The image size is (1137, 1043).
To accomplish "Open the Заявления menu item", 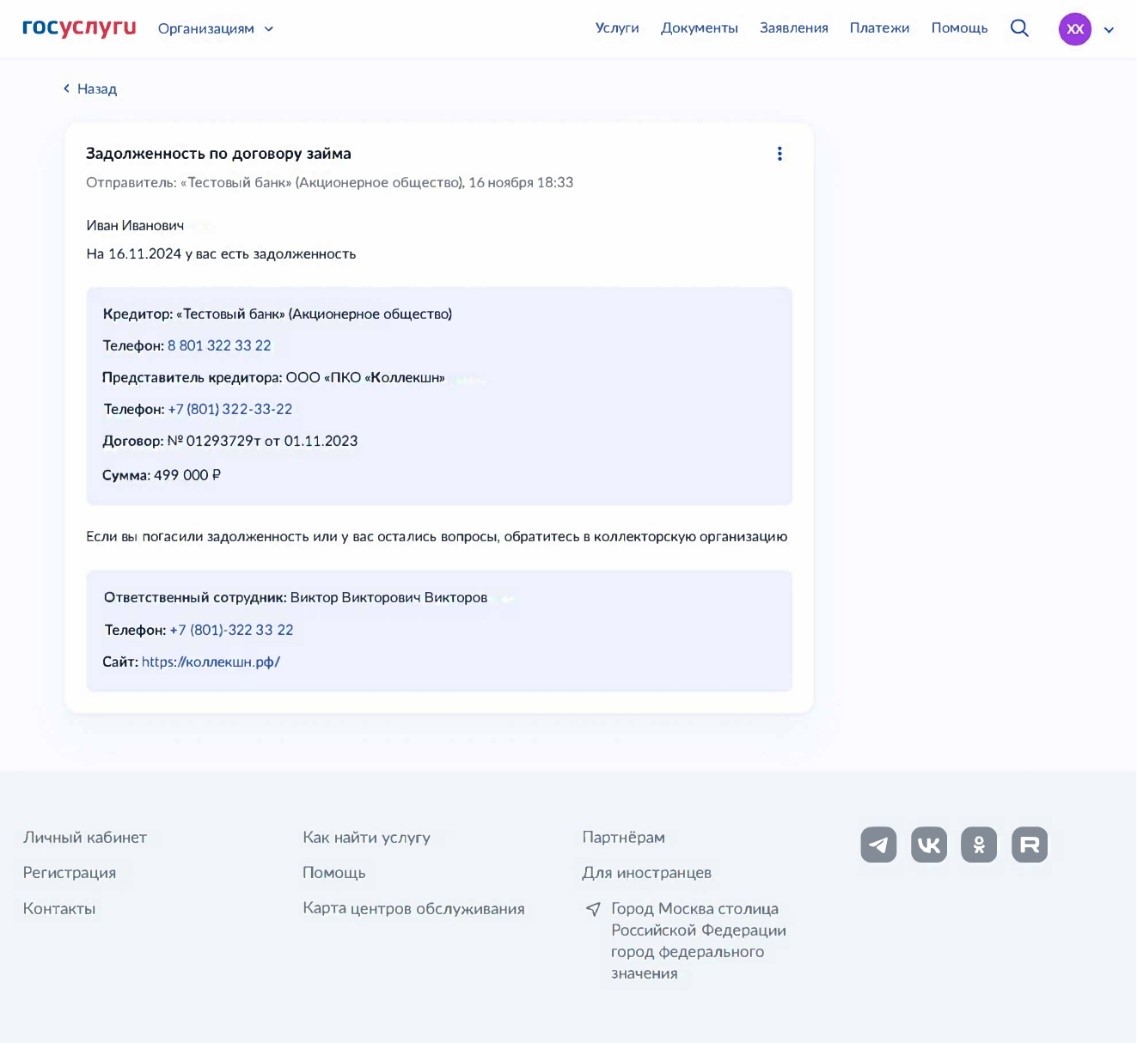I will 794,28.
